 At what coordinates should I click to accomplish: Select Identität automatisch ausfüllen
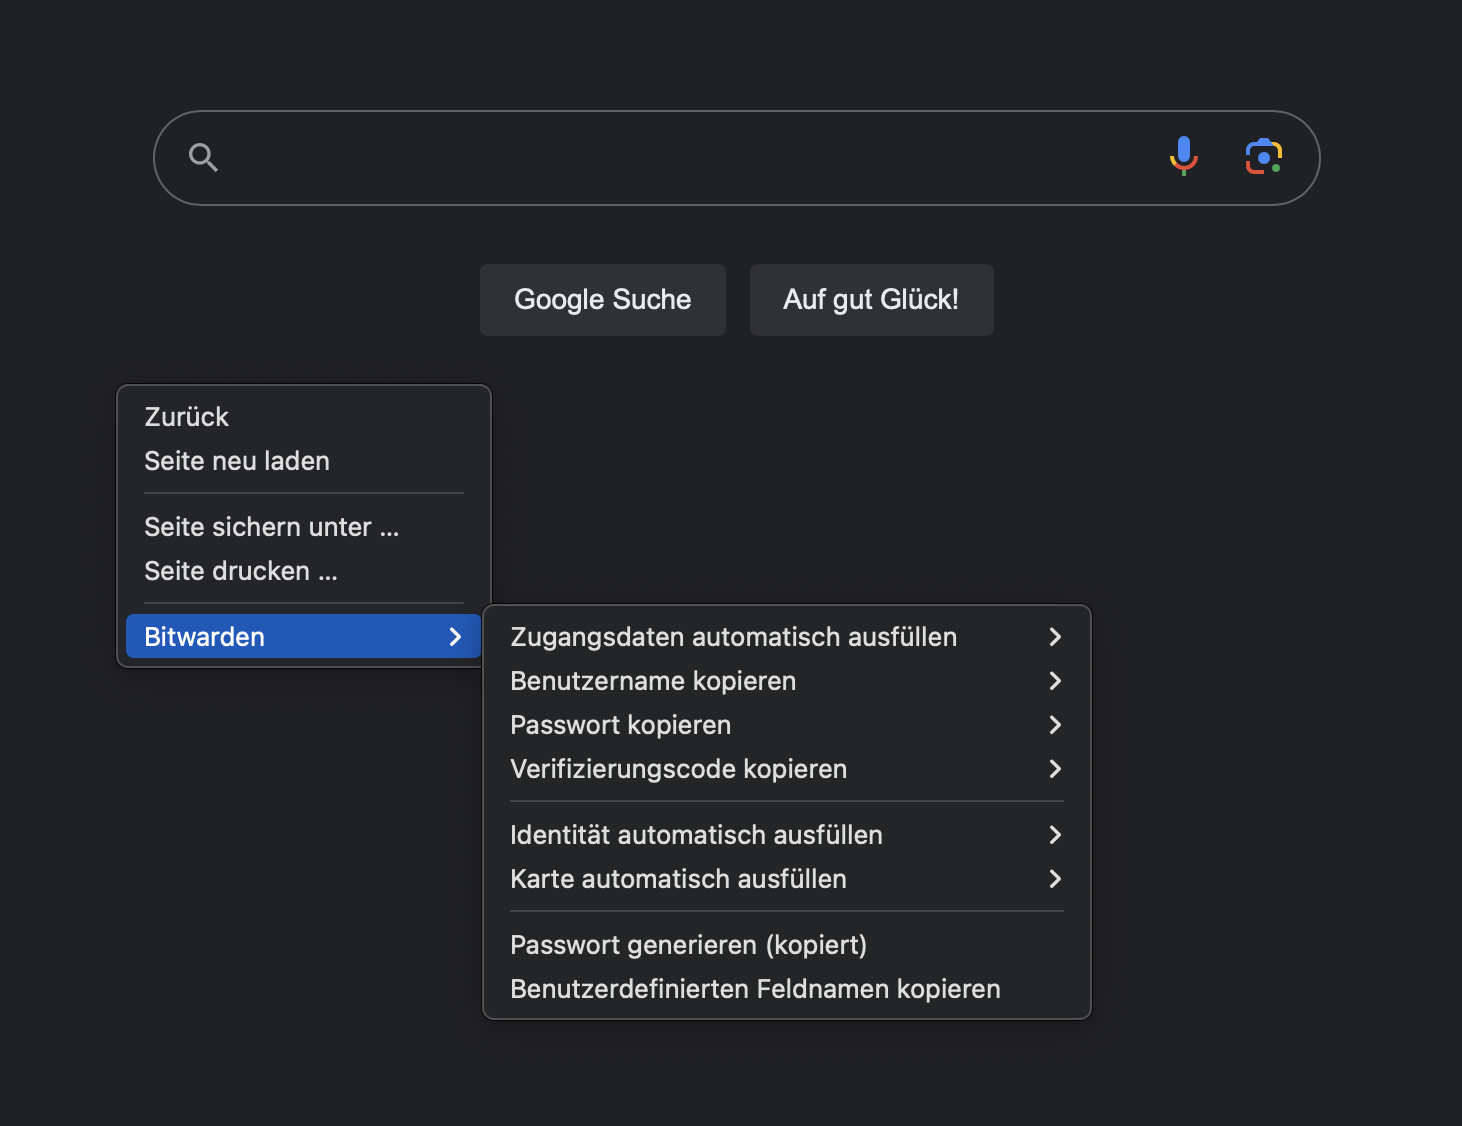point(787,835)
